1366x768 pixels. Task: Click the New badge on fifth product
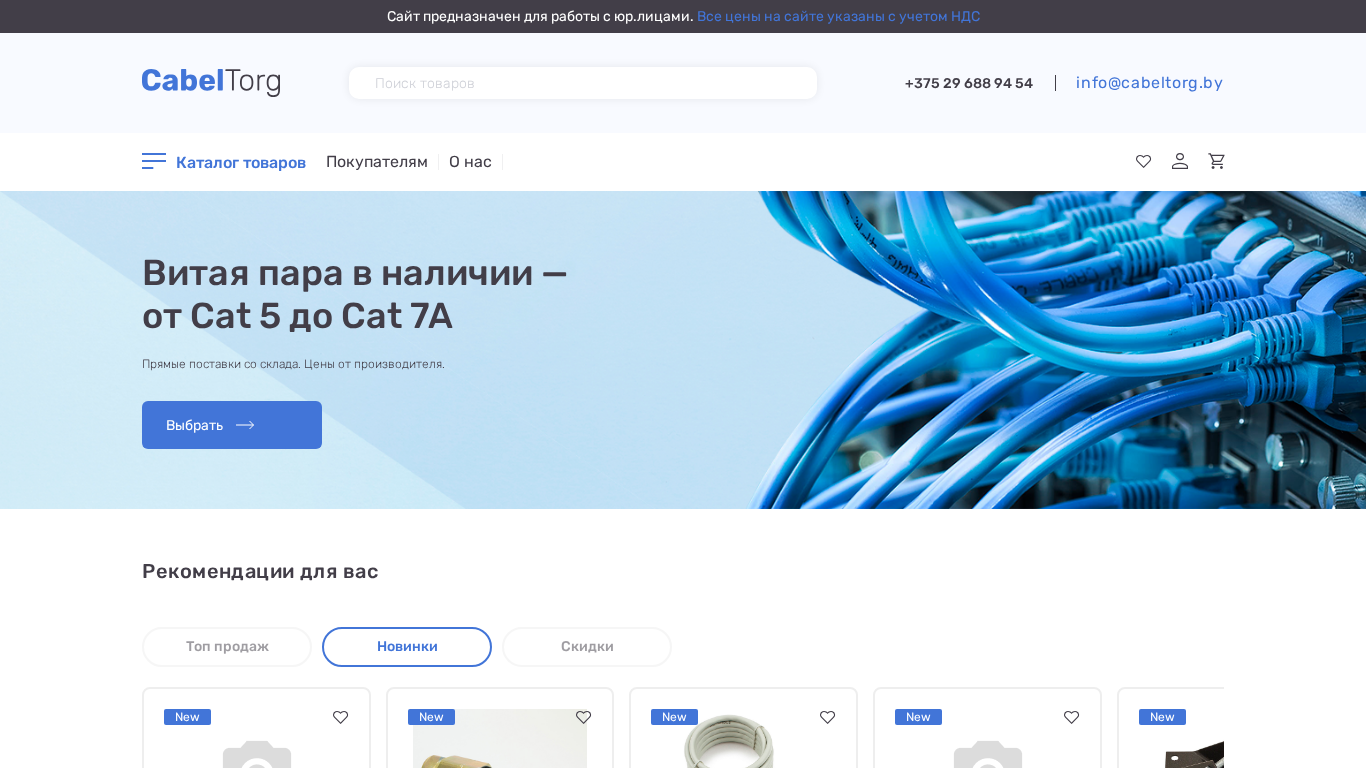point(1162,717)
